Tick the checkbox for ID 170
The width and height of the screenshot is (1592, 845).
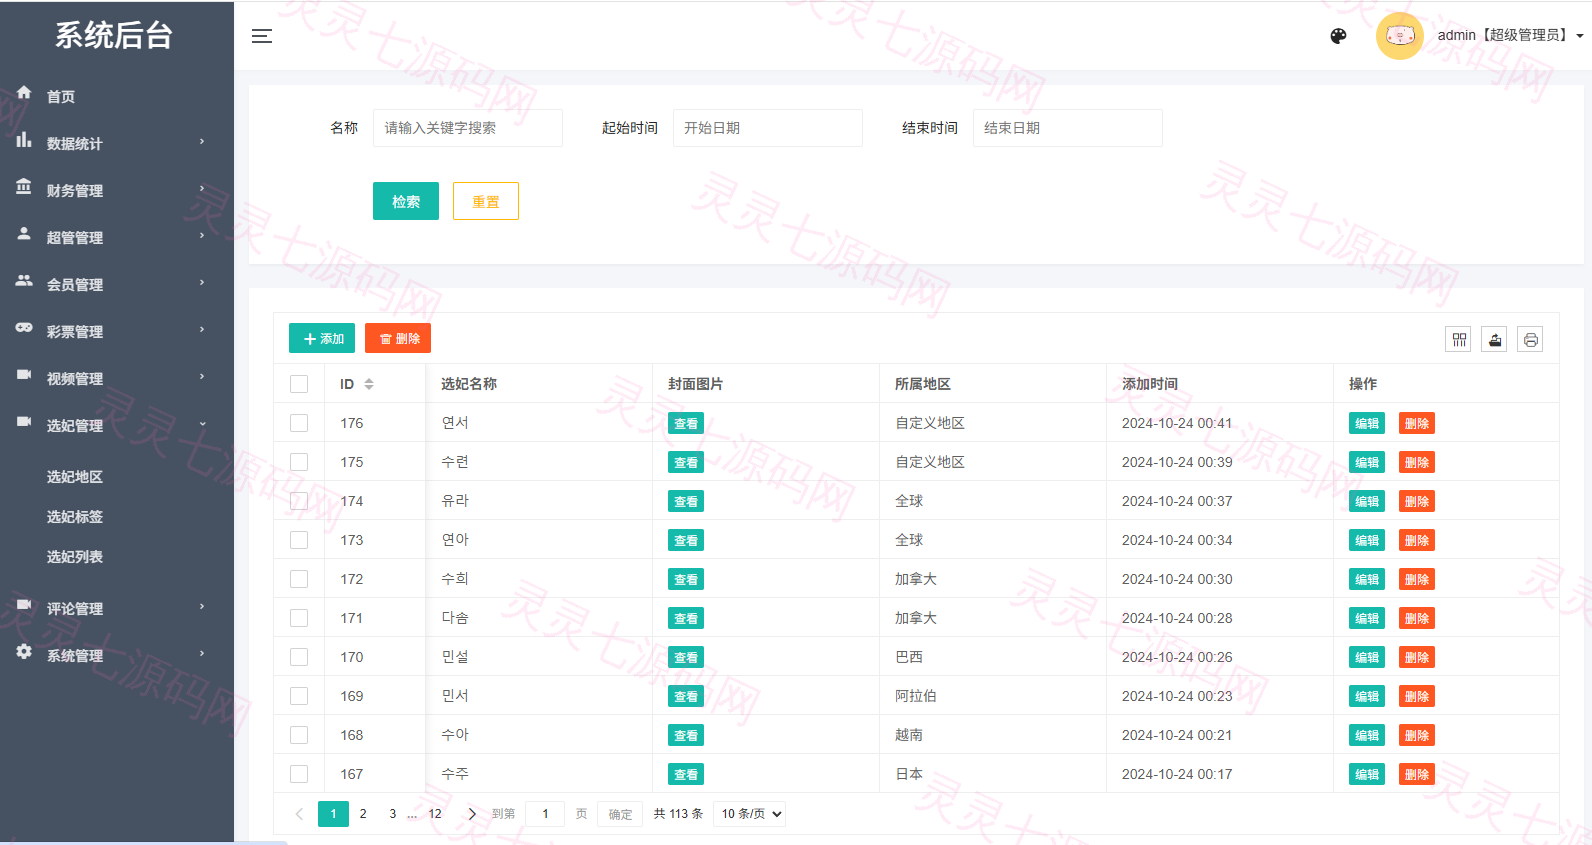click(299, 657)
